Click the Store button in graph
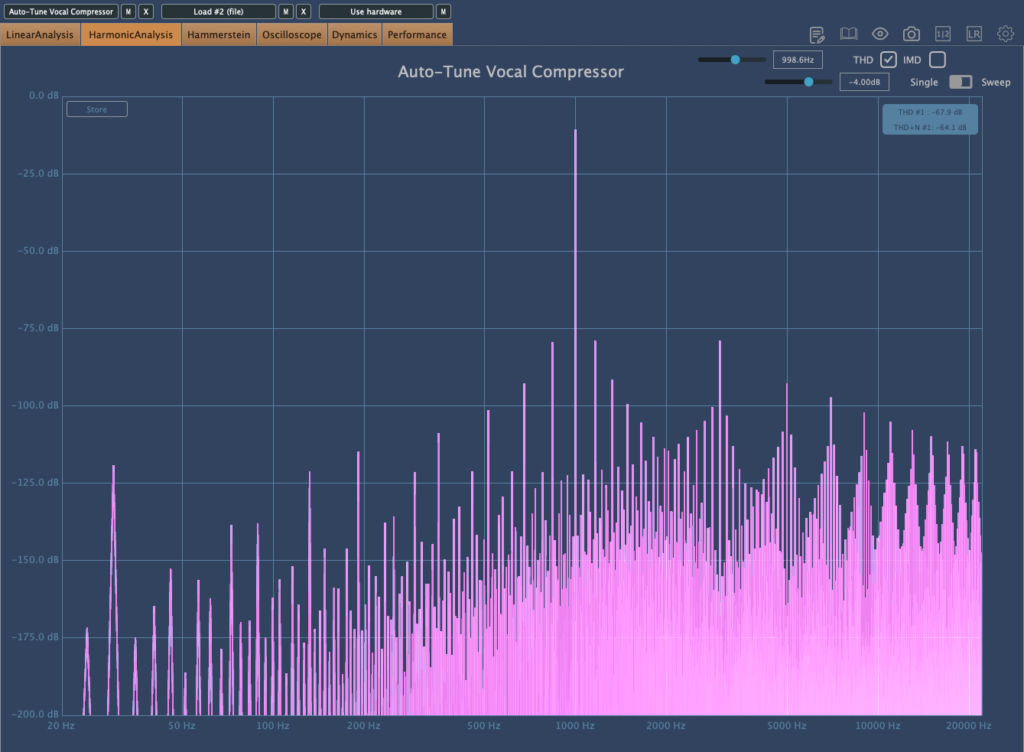1024x752 pixels. point(97,109)
